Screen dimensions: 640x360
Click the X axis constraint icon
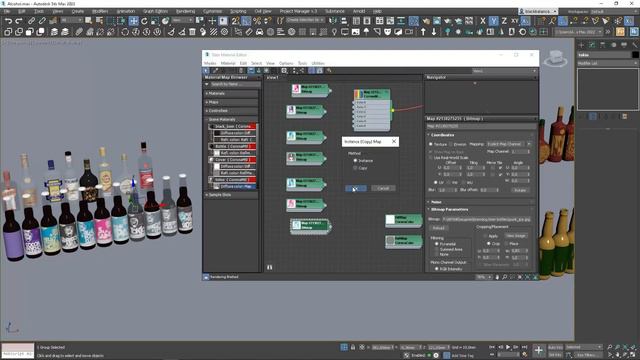tap(483, 21)
